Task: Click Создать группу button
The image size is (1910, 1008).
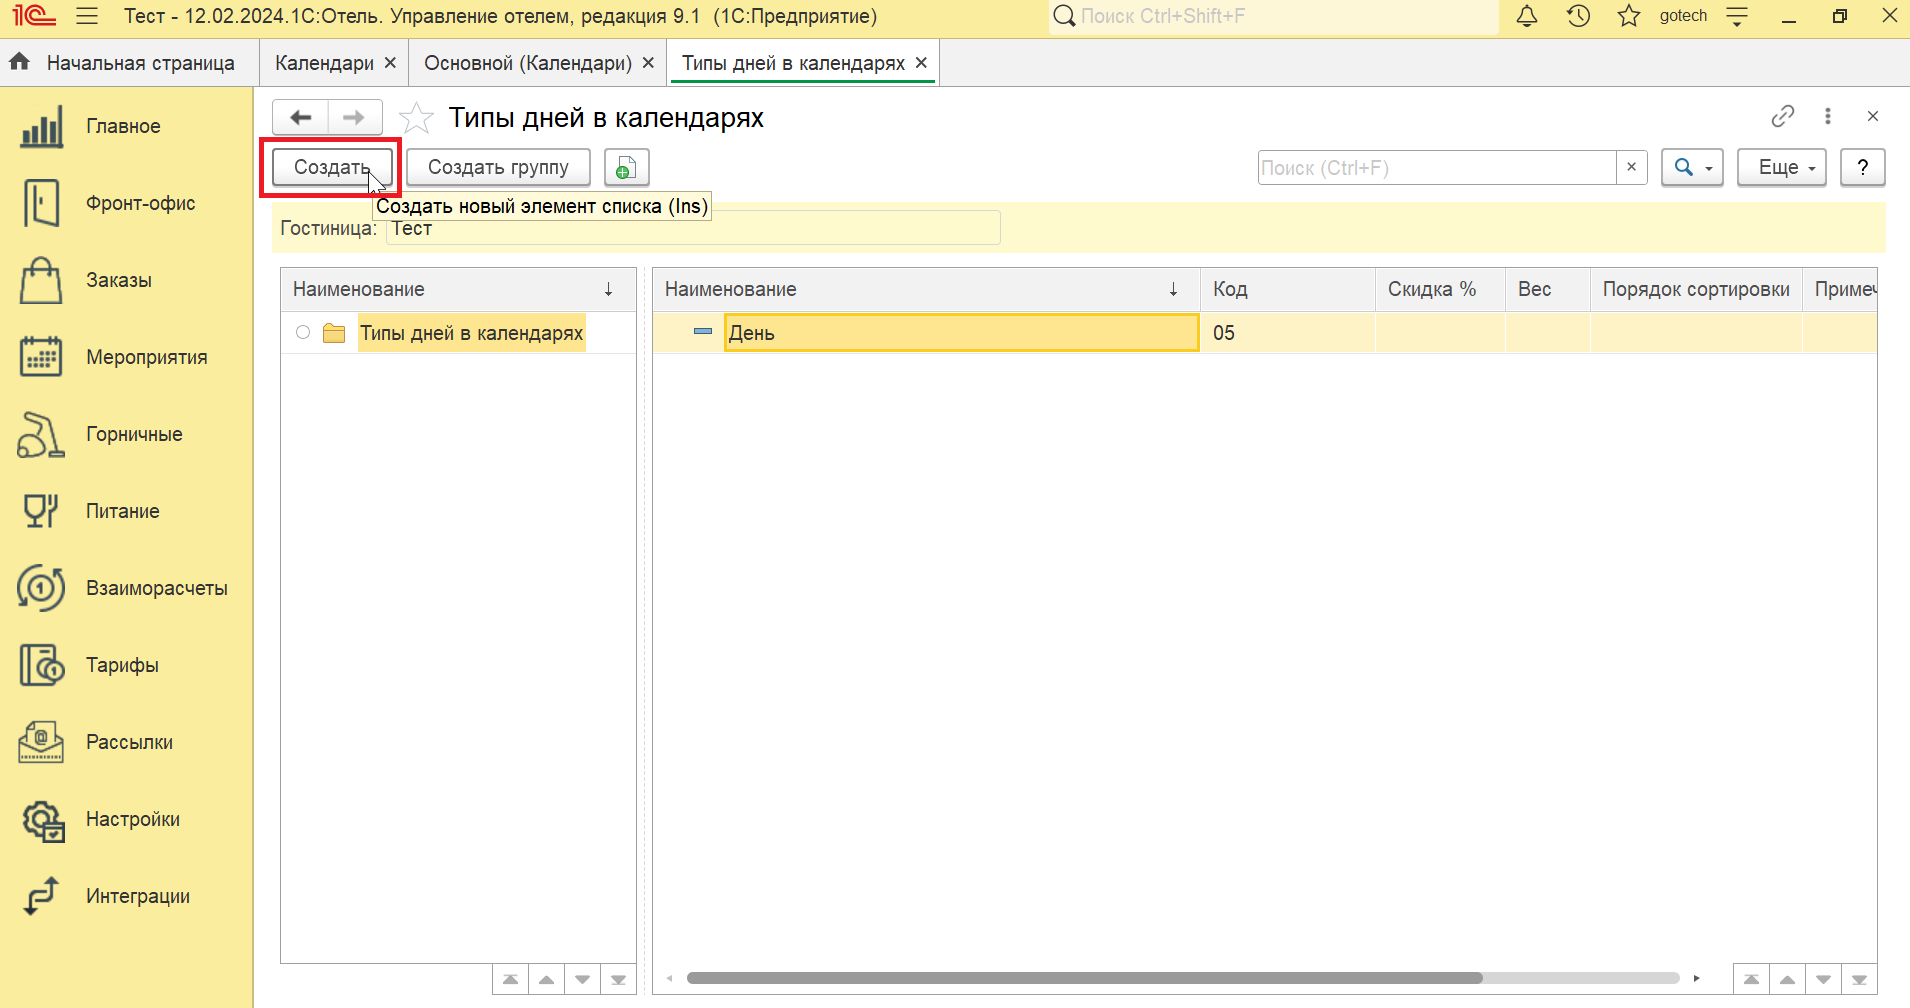Action: [x=498, y=167]
